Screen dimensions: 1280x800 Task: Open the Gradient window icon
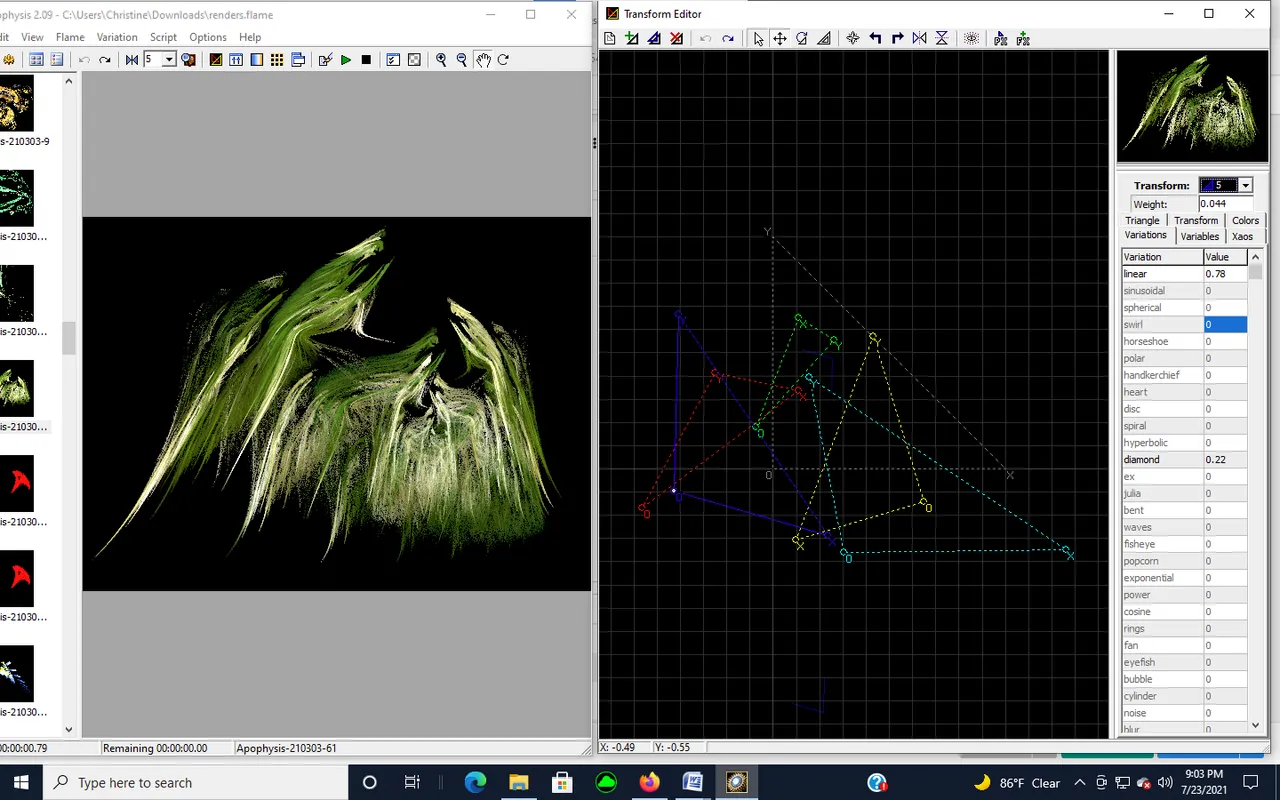(257, 60)
